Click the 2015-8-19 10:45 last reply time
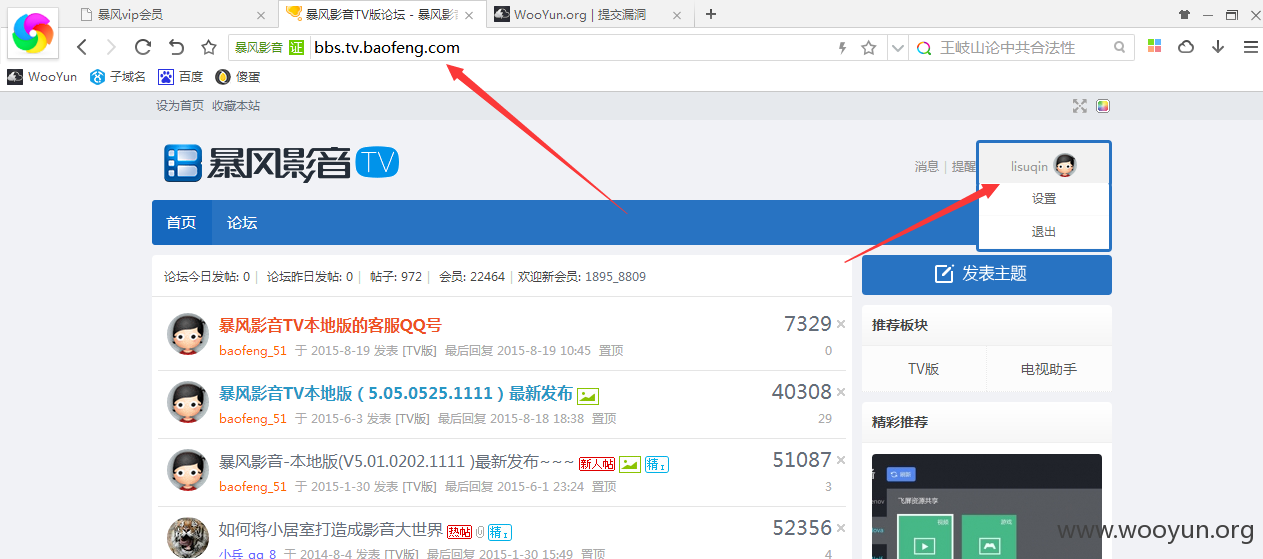This screenshot has height=559, width=1263. click(x=543, y=351)
